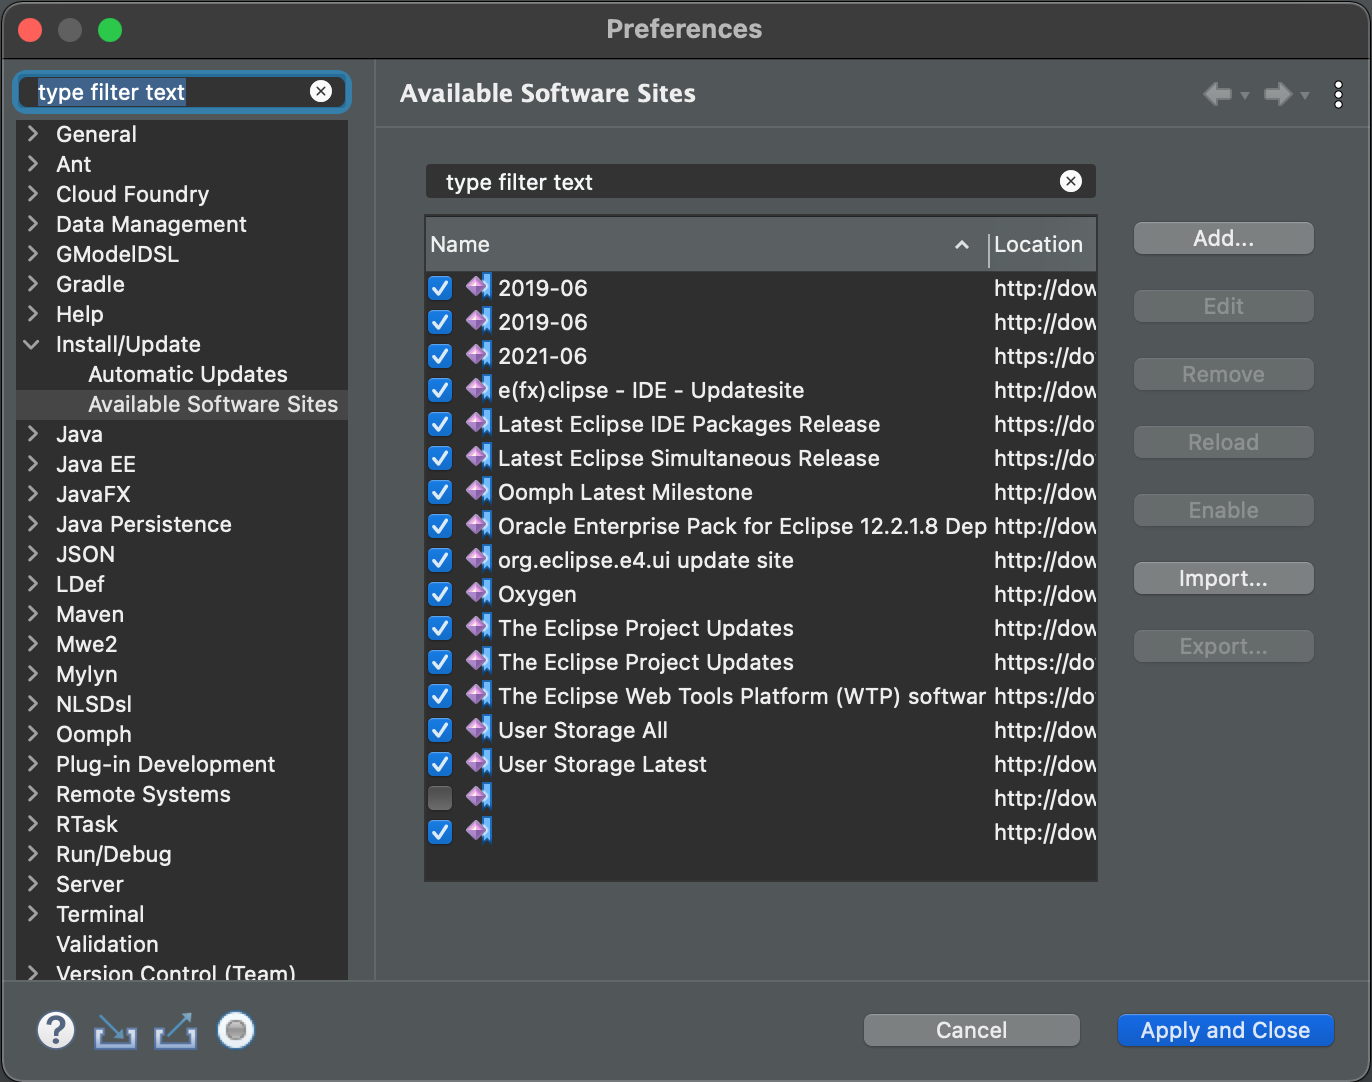Viewport: 1372px width, 1082px height.
Task: Open Help from the question mark icon
Action: click(55, 1030)
